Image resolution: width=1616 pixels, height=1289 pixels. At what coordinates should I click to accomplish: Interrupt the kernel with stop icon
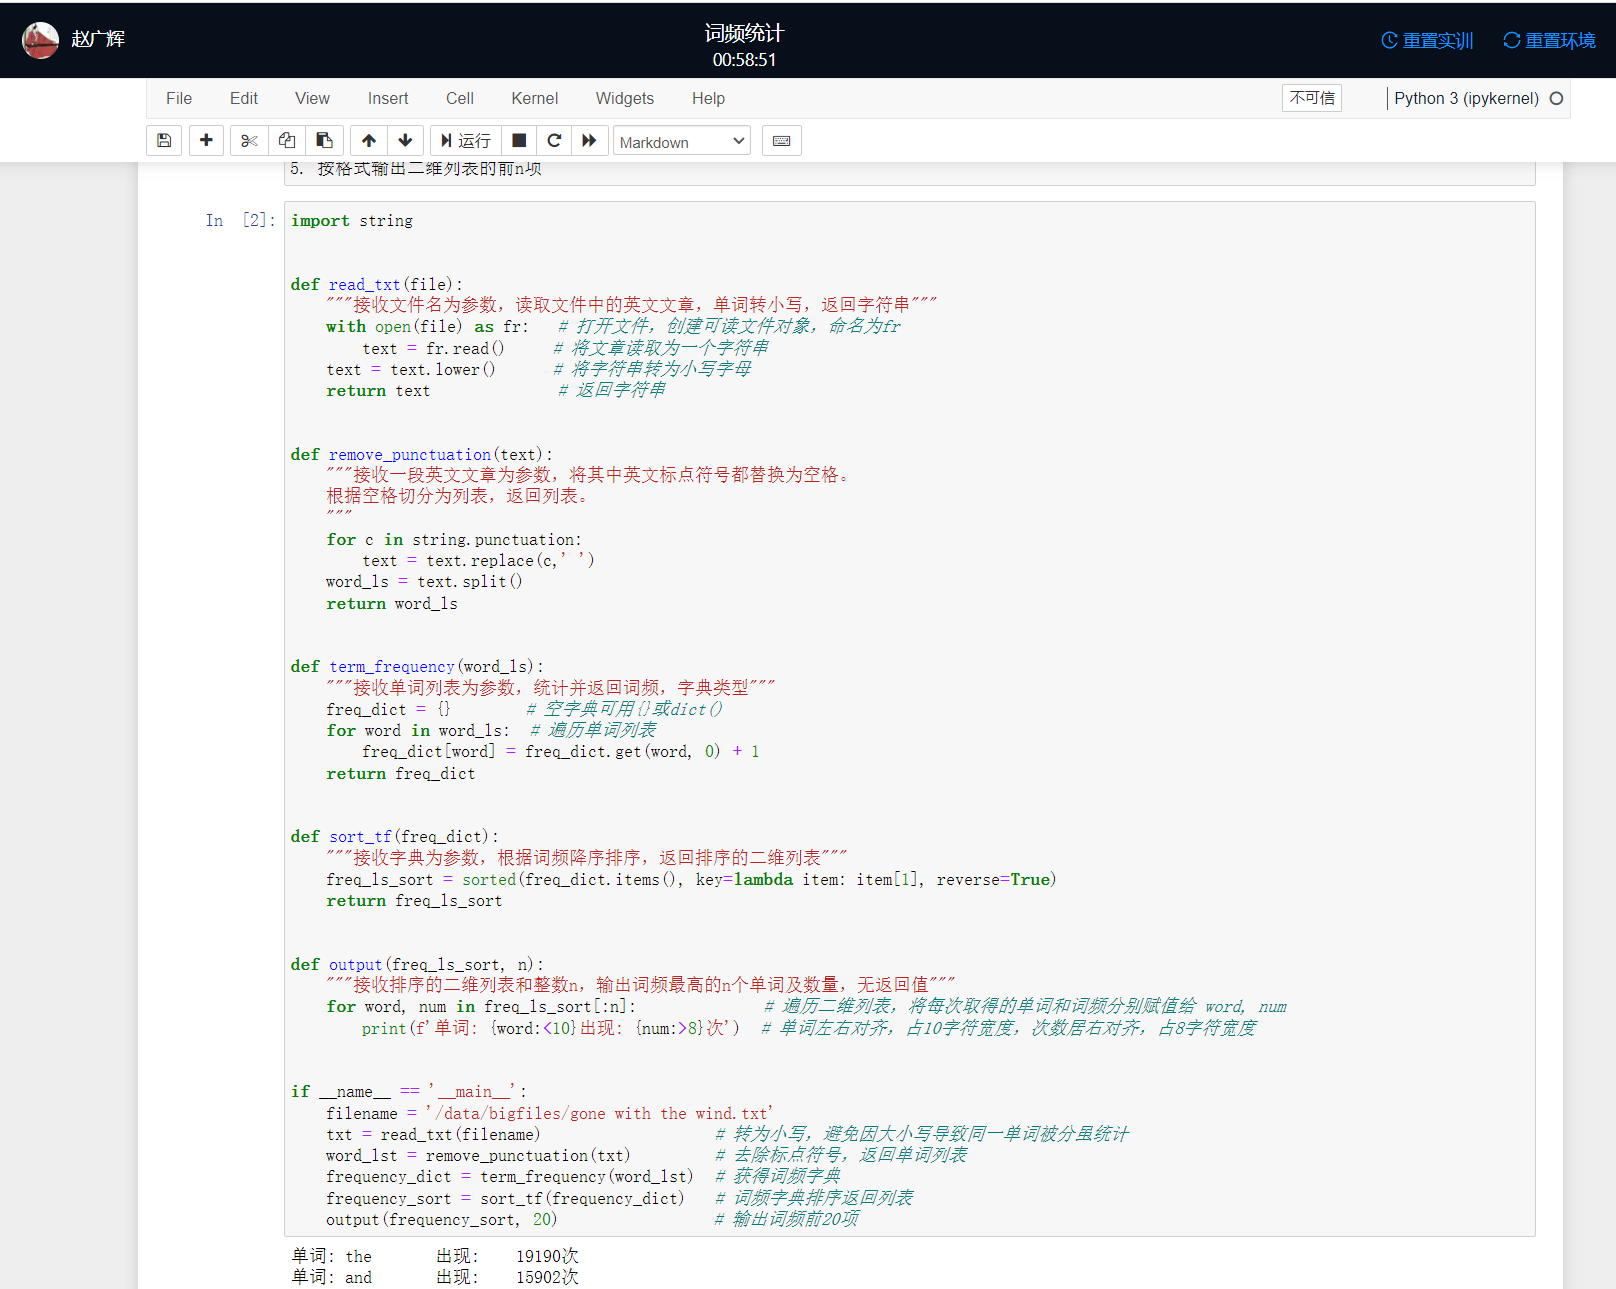point(519,141)
